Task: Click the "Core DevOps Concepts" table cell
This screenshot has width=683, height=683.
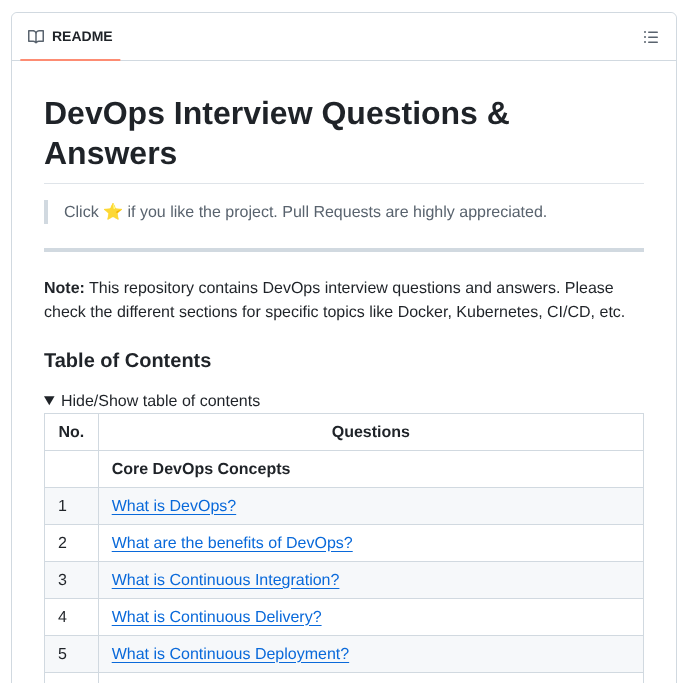Action: coord(371,469)
